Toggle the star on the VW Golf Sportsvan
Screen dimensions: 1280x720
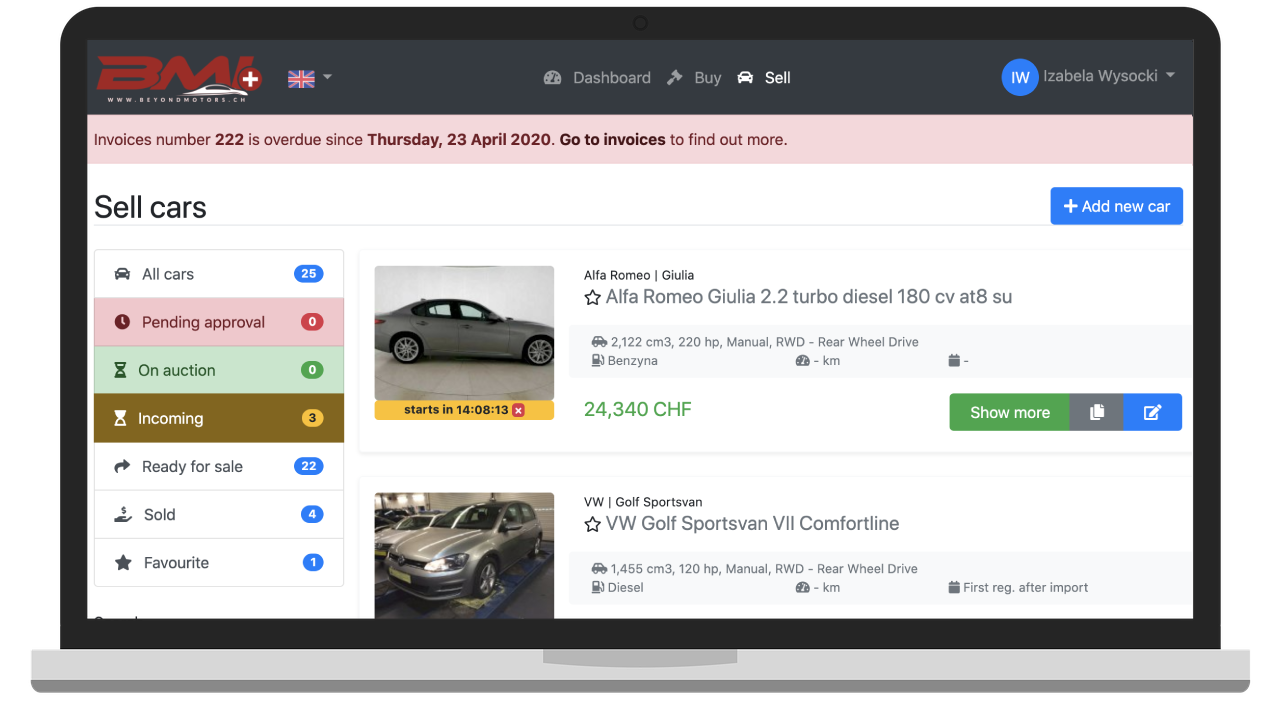(592, 524)
